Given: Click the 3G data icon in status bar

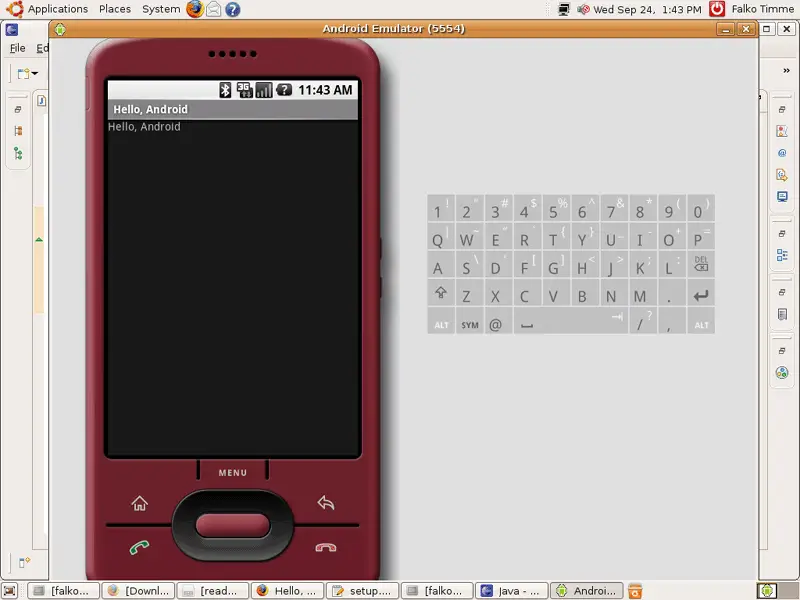Looking at the screenshot, I should [244, 90].
